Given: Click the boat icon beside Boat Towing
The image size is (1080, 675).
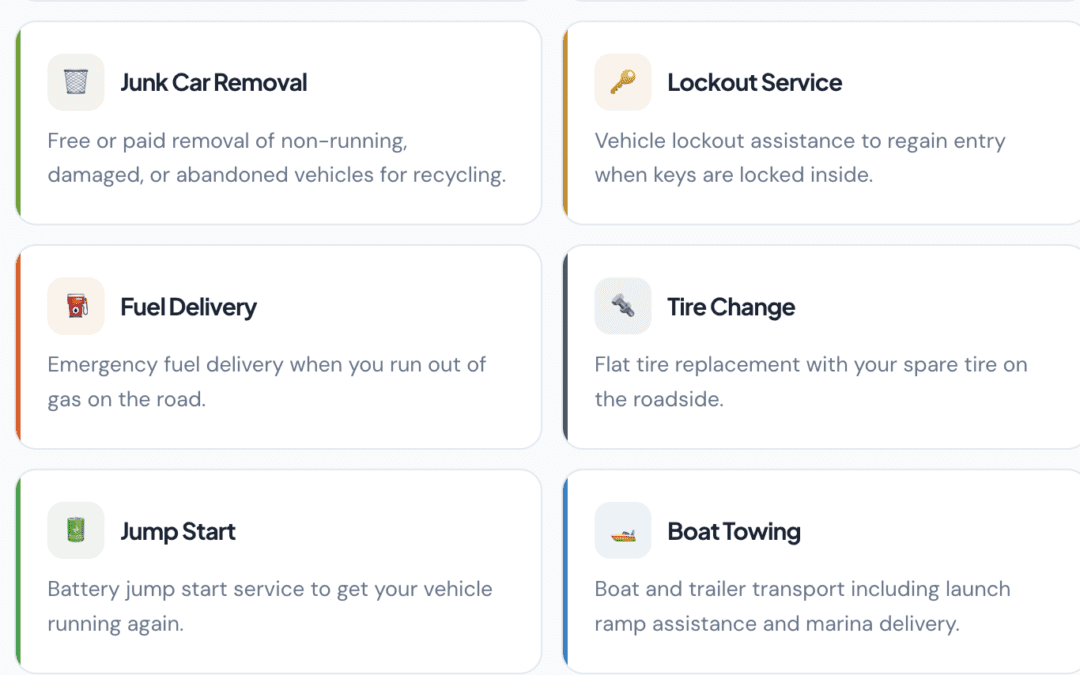Looking at the screenshot, I should 623,530.
